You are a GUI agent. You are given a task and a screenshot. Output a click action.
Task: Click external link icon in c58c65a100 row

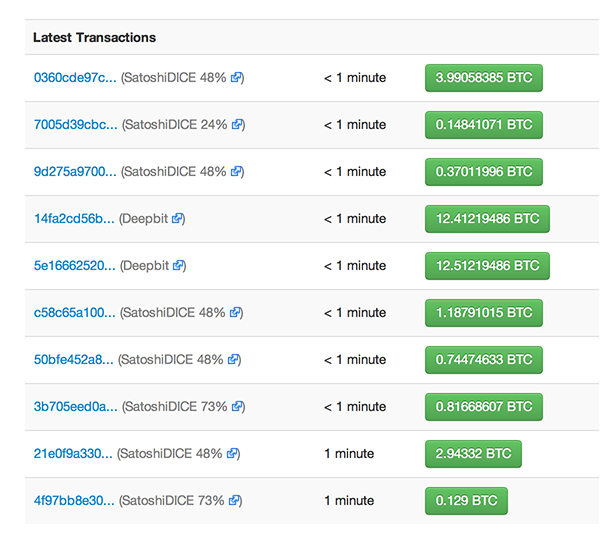235,312
